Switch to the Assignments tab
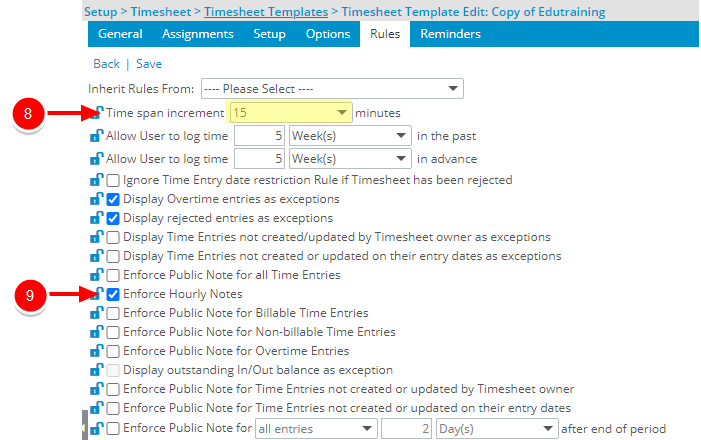701x440 pixels. pyautogui.click(x=198, y=34)
